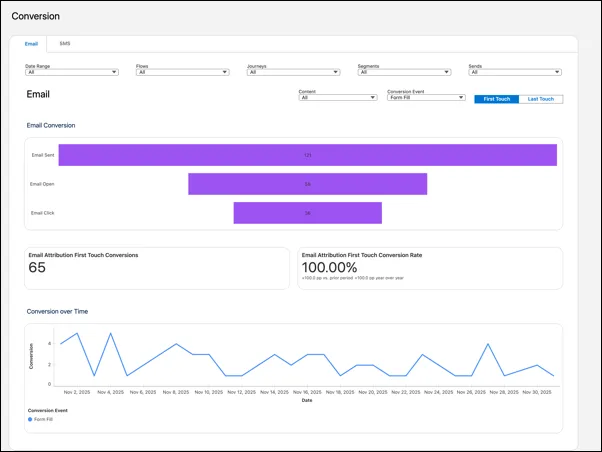This screenshot has height=452, width=602.
Task: Click the blue Form-Fill legend dot
Action: pyautogui.click(x=30, y=419)
